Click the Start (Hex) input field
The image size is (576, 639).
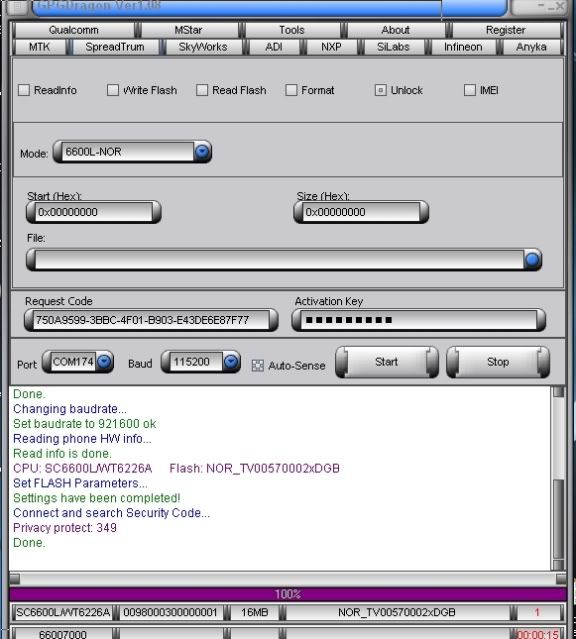click(94, 212)
